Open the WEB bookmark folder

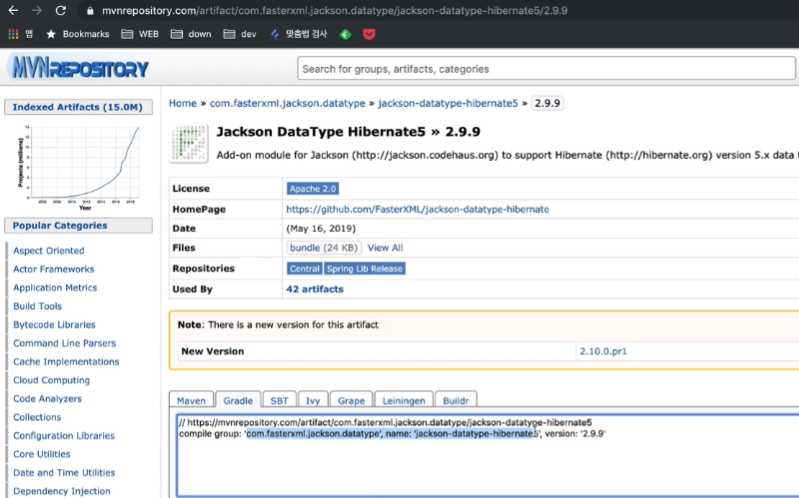pos(140,34)
